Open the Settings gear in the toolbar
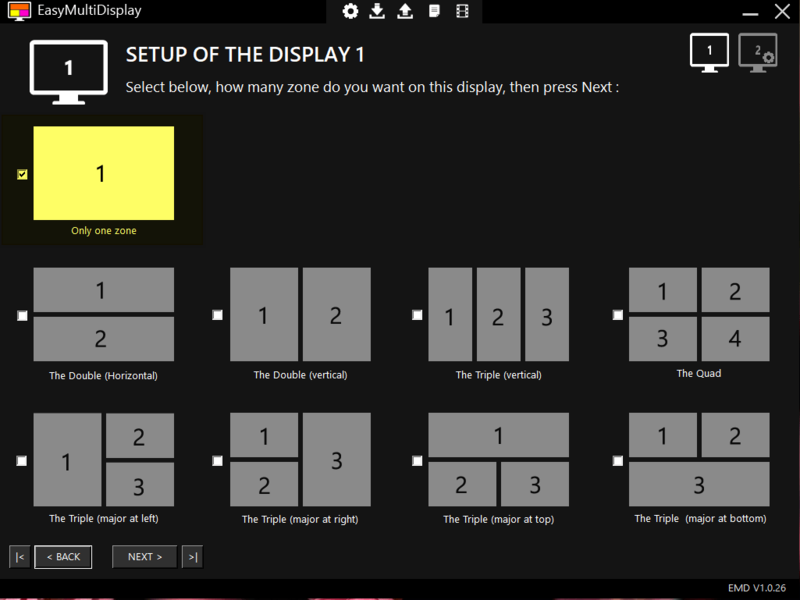Viewport: 800px width, 600px height. pyautogui.click(x=349, y=12)
